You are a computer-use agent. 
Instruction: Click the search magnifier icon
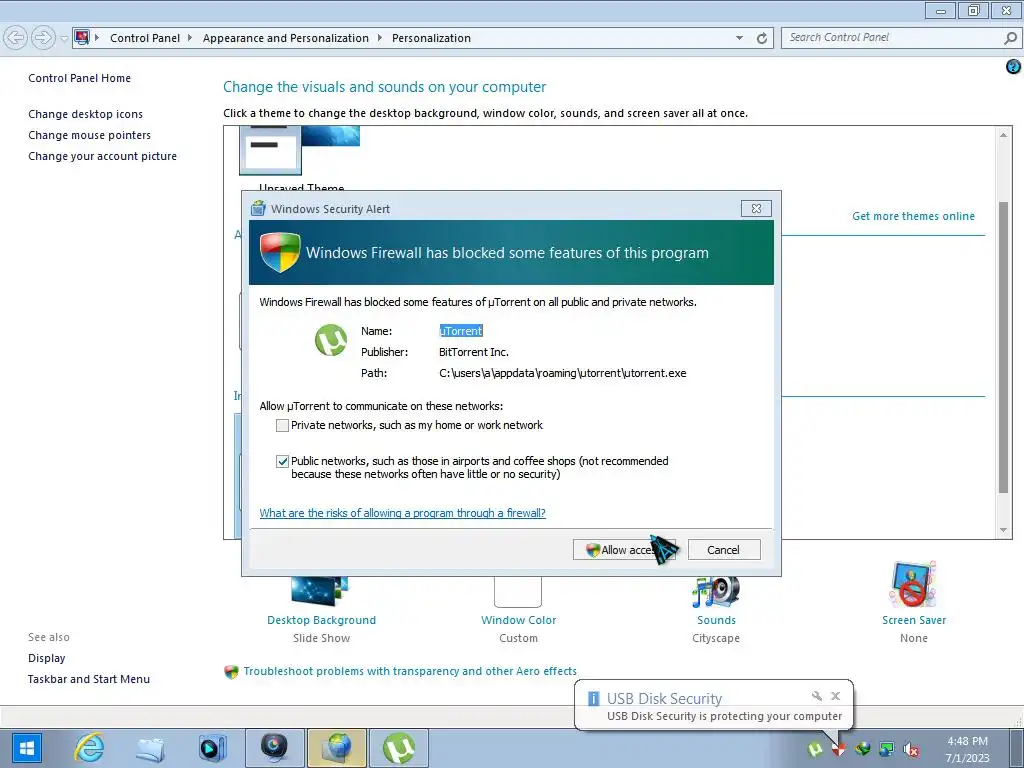click(1010, 38)
